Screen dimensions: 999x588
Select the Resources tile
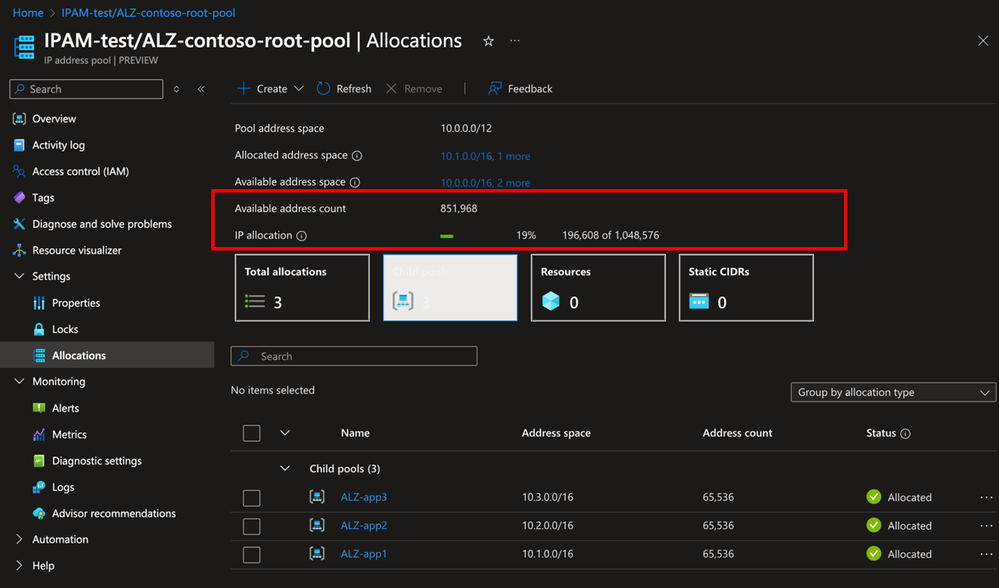point(598,288)
